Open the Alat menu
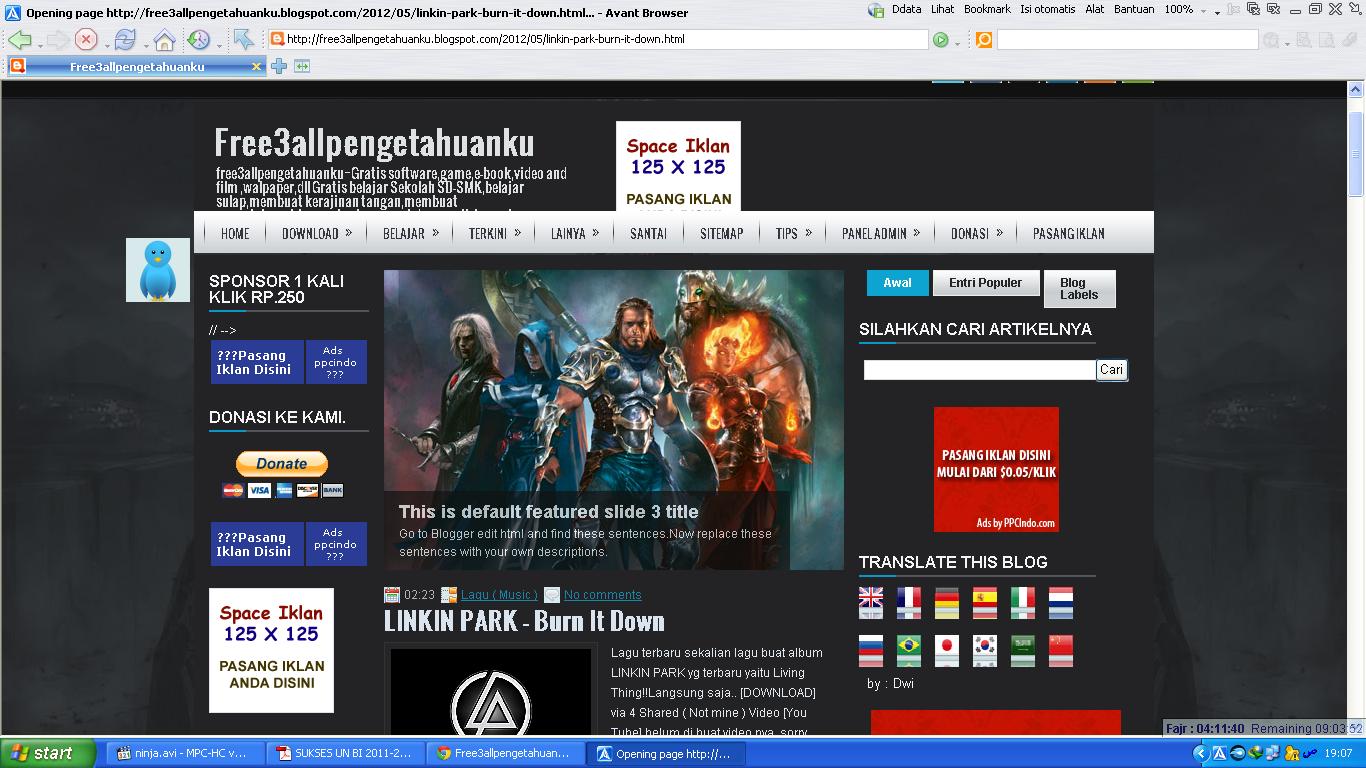Screen dimensions: 1366x768 tap(1095, 9)
